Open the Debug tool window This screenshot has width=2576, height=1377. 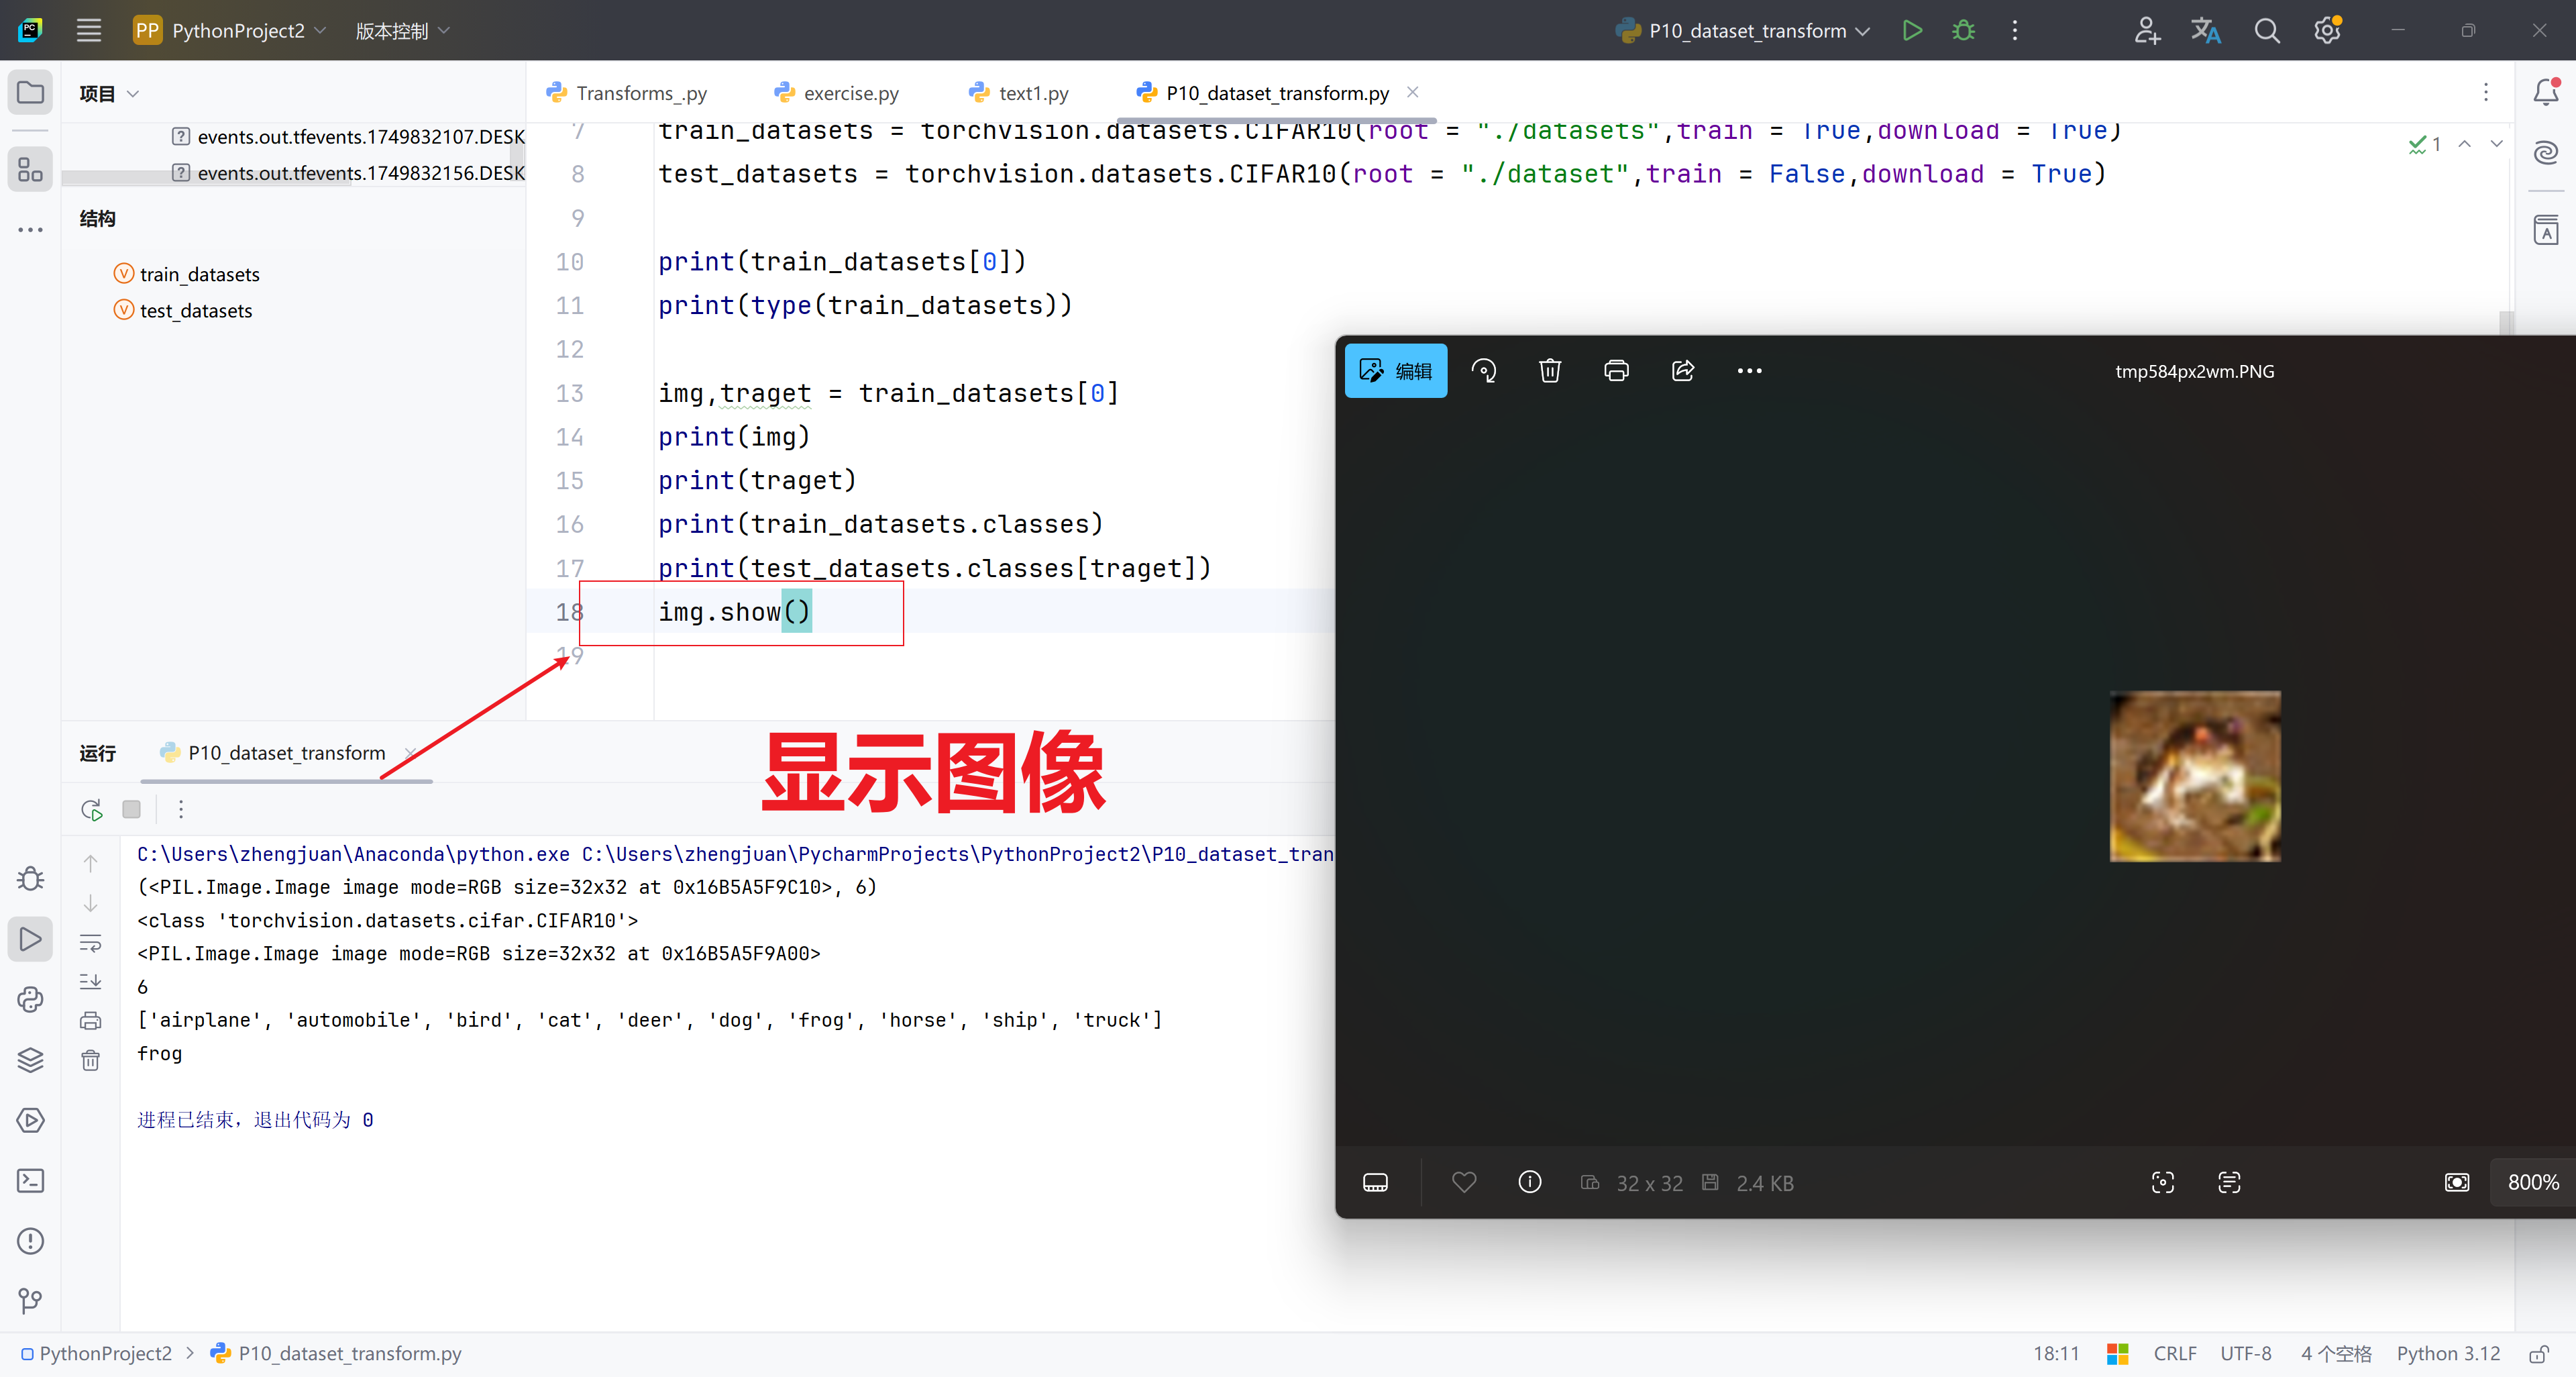[x=30, y=878]
